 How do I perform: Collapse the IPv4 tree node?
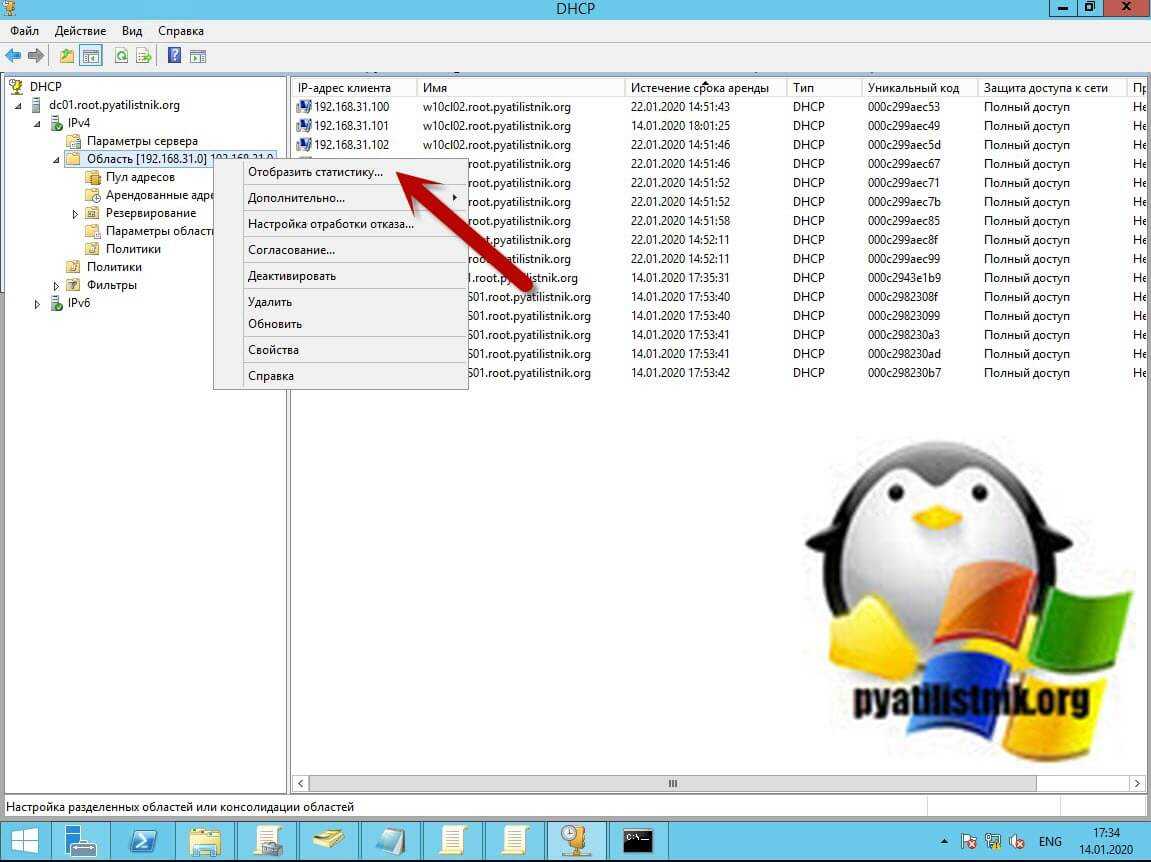pyautogui.click(x=38, y=123)
